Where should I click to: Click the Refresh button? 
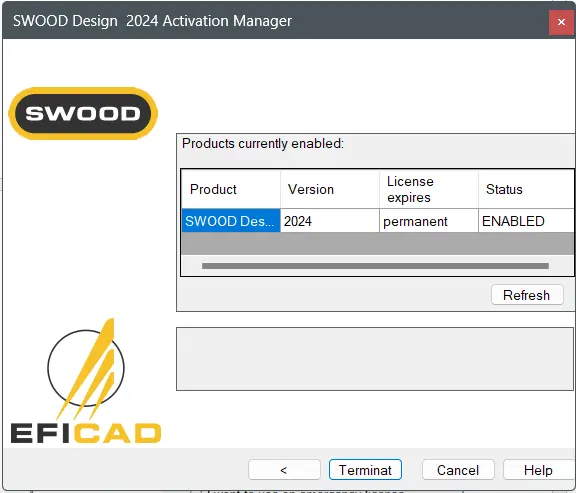[527, 295]
